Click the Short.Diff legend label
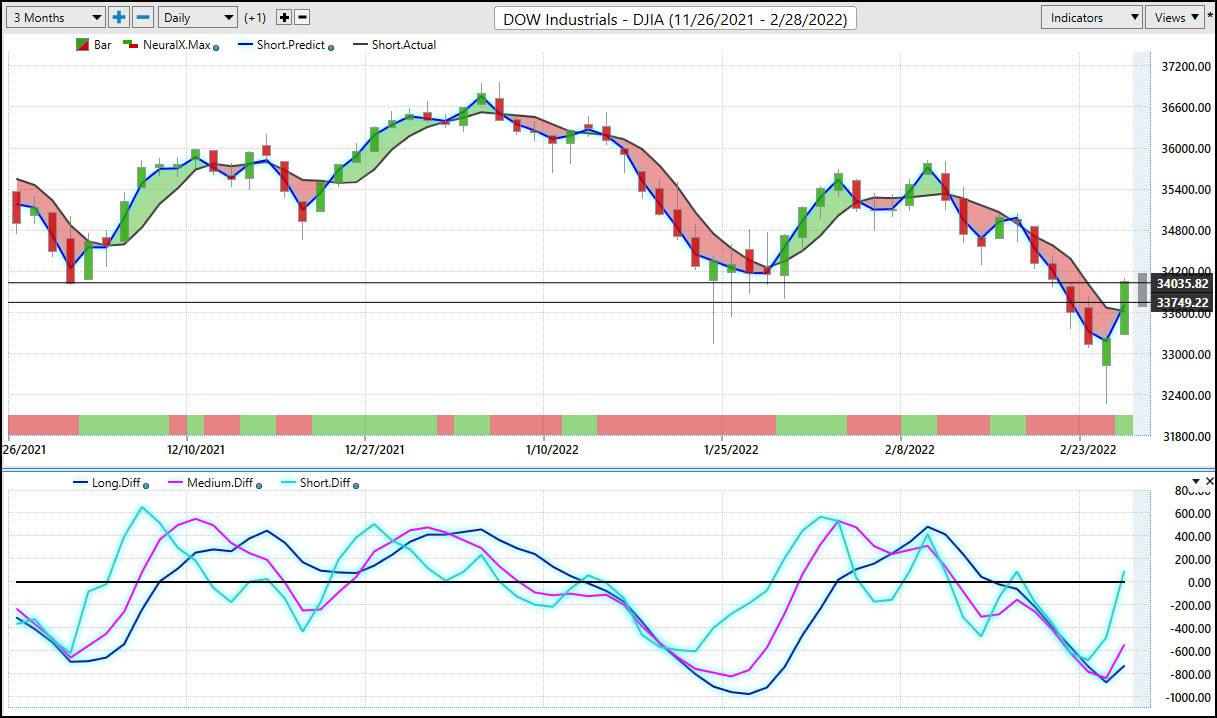Screen dimensions: 1217x718 coord(326,484)
